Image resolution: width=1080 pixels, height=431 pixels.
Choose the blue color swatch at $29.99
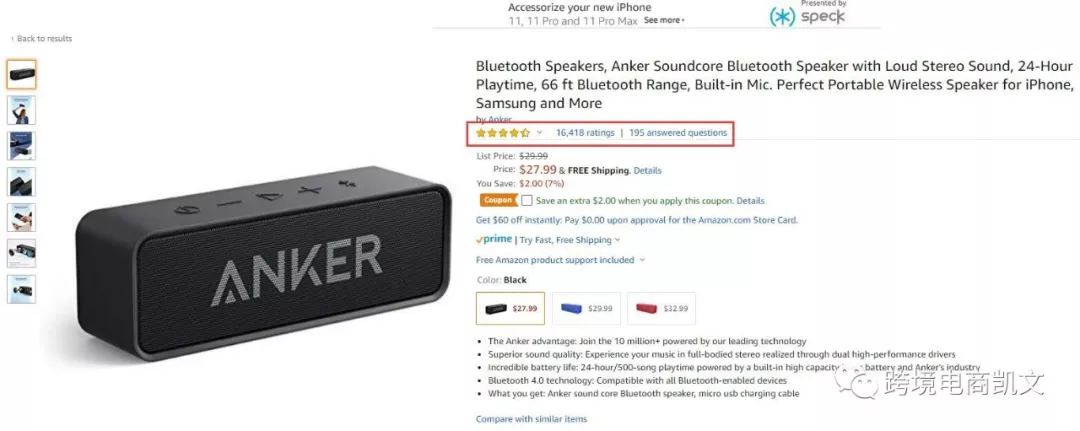click(x=585, y=308)
